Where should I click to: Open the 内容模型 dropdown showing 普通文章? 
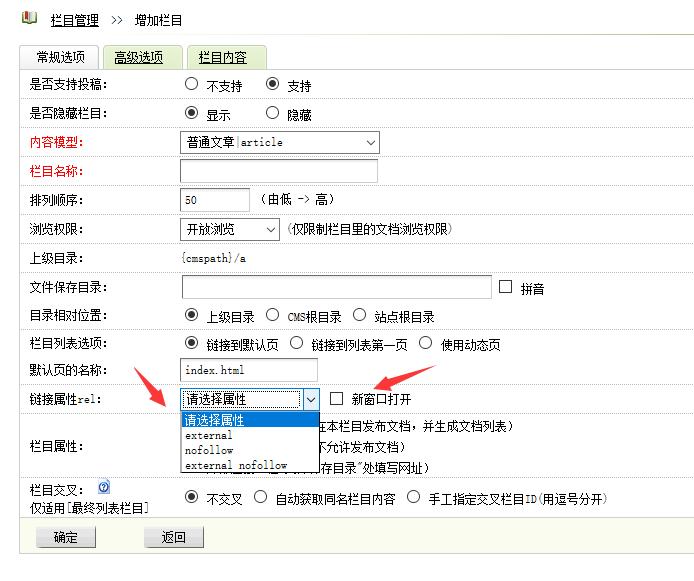click(280, 142)
